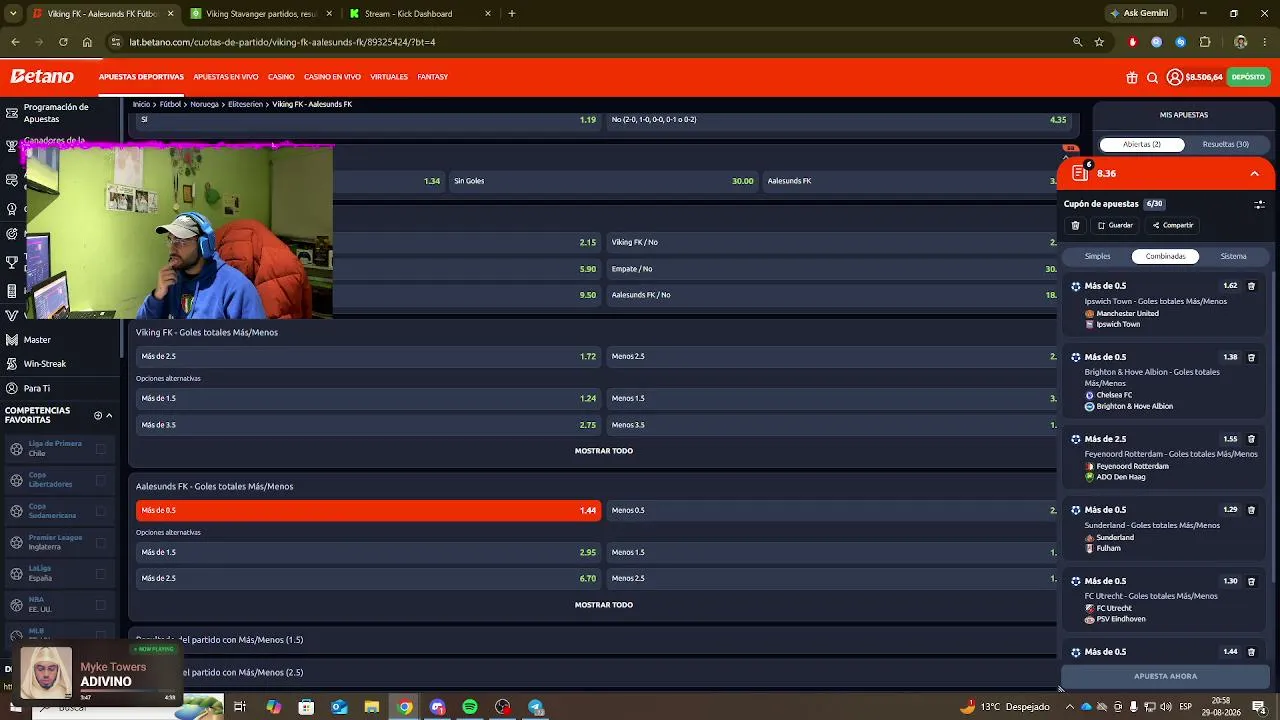Select Viking FK Más de 2.5 odds 1.72
Image resolution: width=1280 pixels, height=720 pixels.
click(x=368, y=356)
